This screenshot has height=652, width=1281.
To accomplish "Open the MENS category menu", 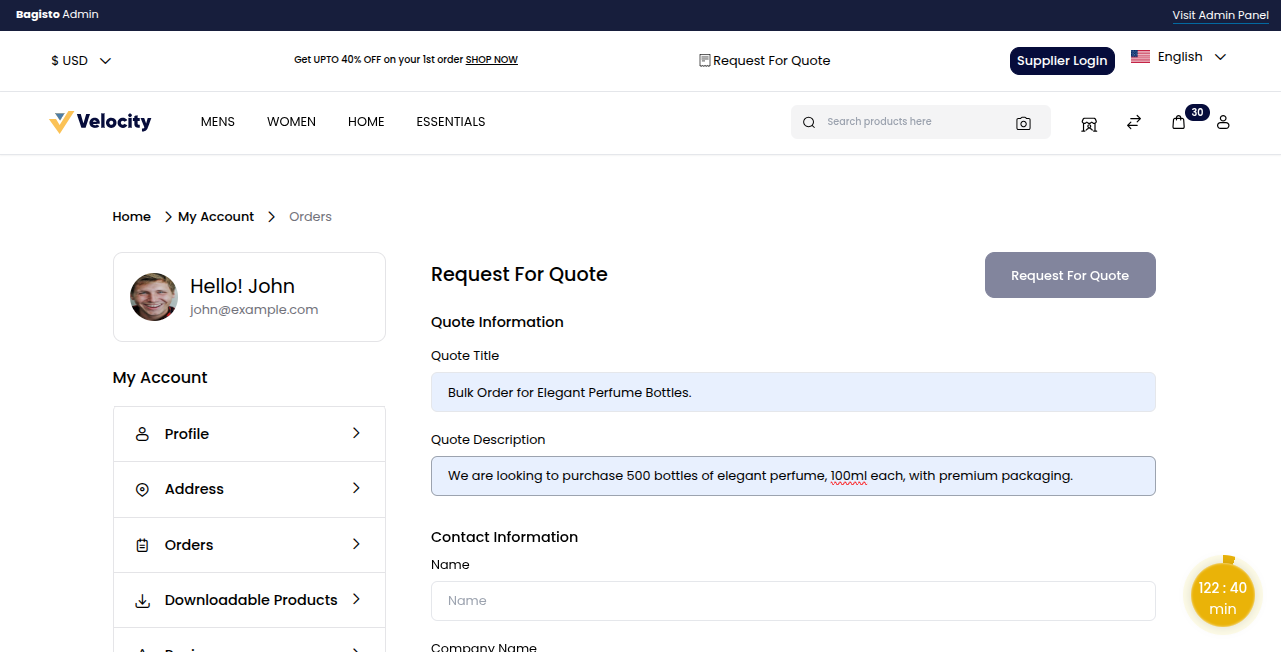I will pyautogui.click(x=218, y=122).
